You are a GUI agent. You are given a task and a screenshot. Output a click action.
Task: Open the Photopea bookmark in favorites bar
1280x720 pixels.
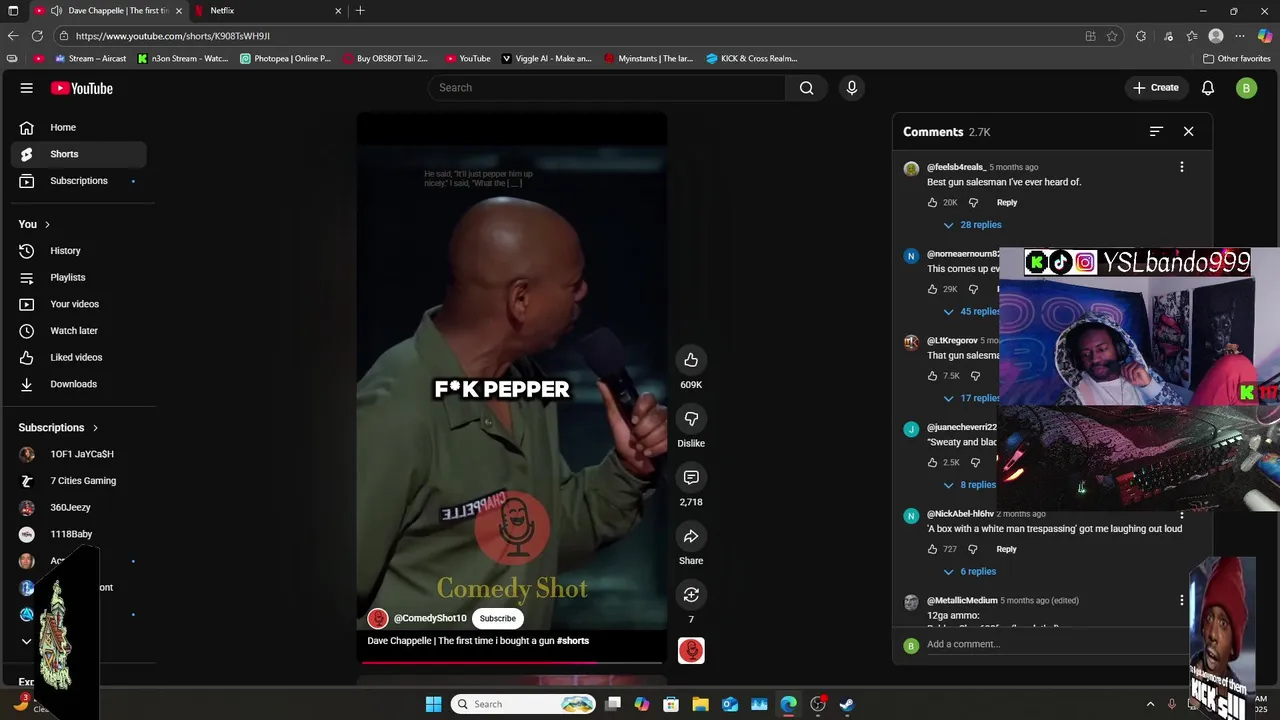(285, 59)
